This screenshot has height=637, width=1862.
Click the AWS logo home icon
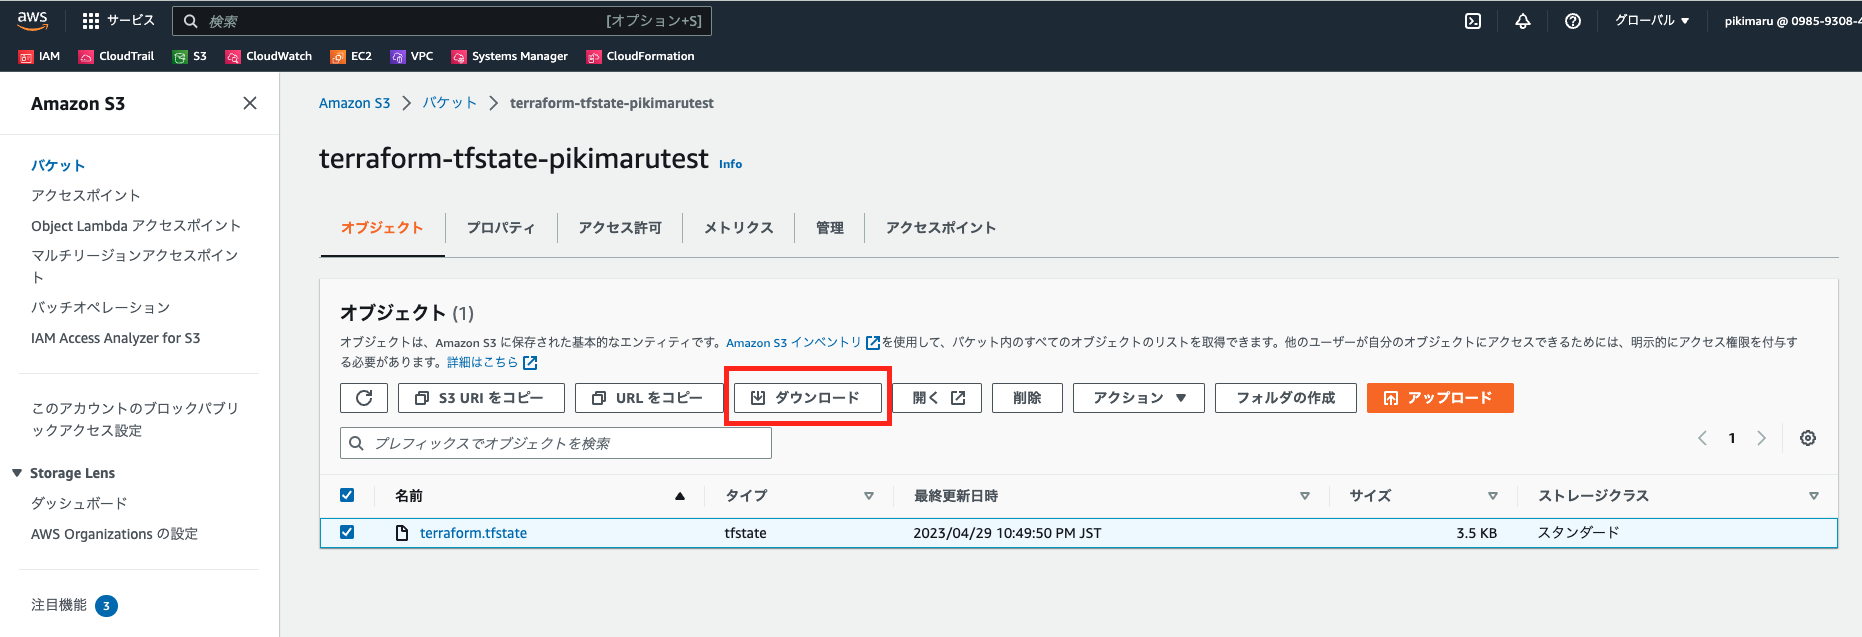tap(32, 20)
